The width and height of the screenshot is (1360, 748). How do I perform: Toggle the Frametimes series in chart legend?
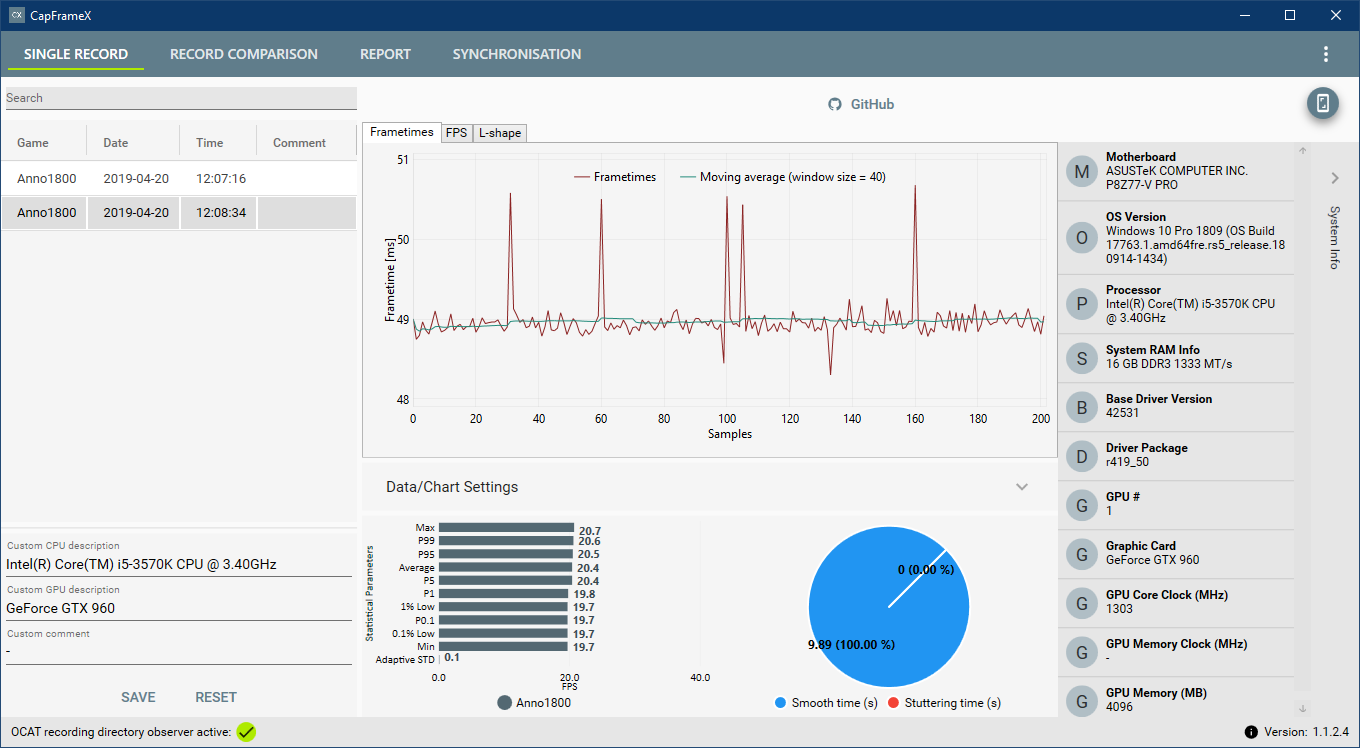click(x=615, y=177)
